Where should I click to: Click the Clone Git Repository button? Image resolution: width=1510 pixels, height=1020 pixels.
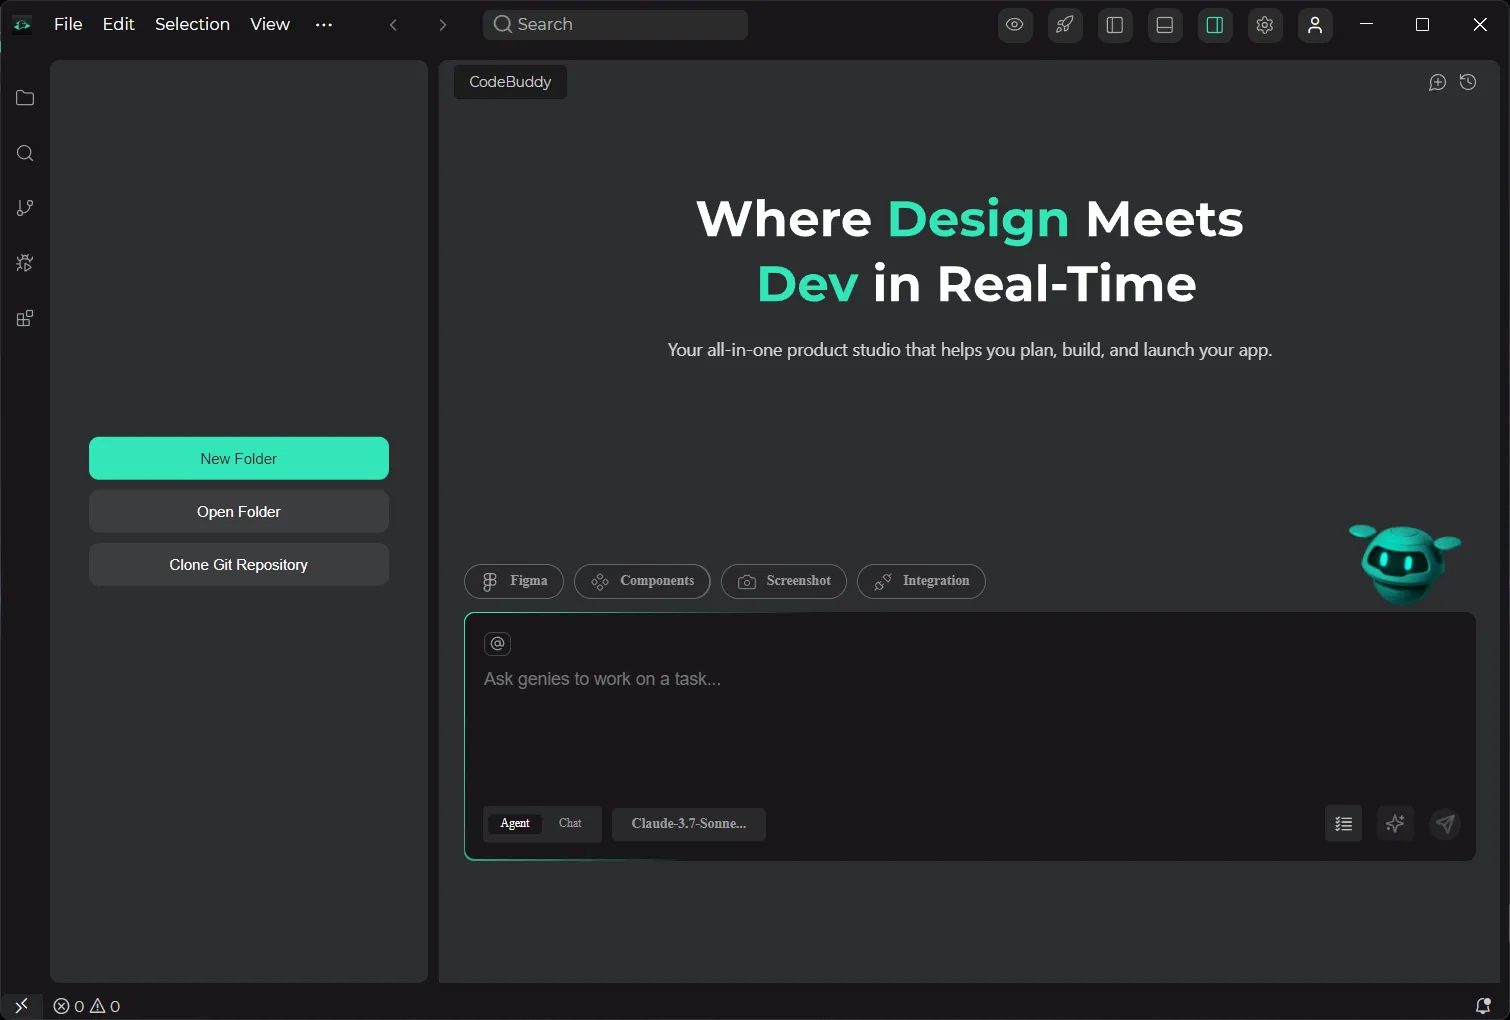[238, 564]
